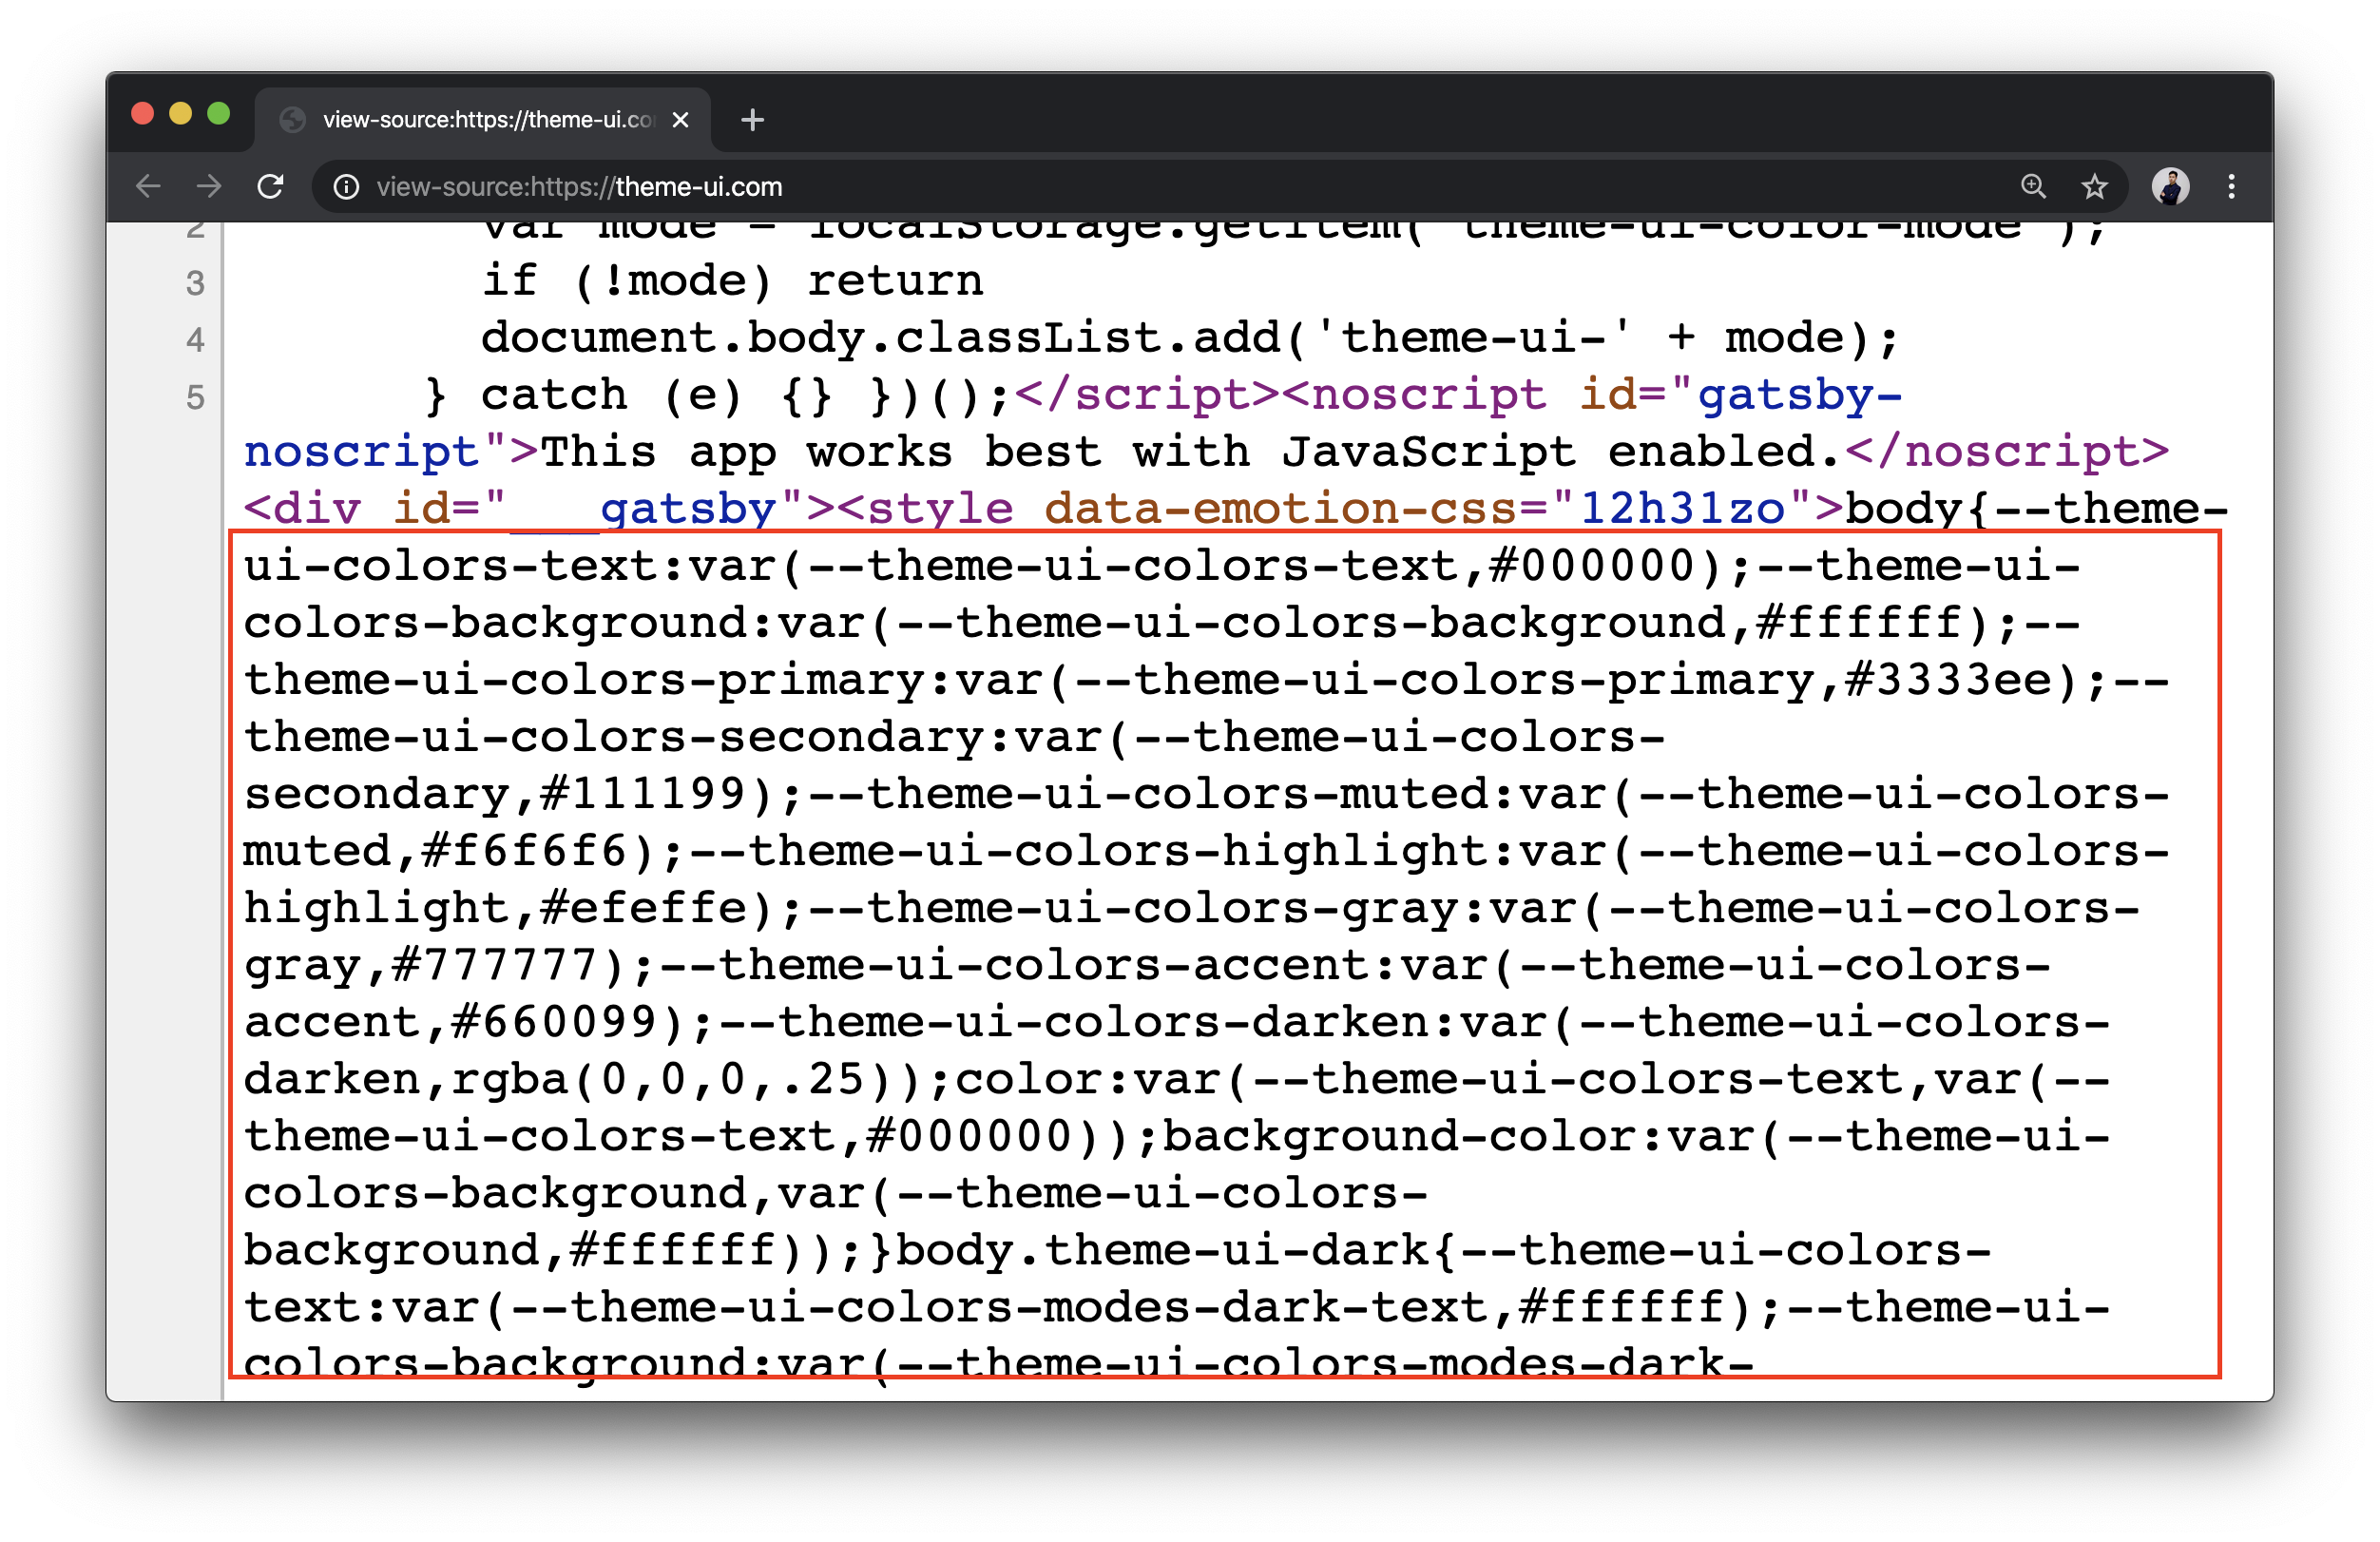Open a new tab with the plus button
This screenshot has height=1542, width=2380.
pos(752,120)
